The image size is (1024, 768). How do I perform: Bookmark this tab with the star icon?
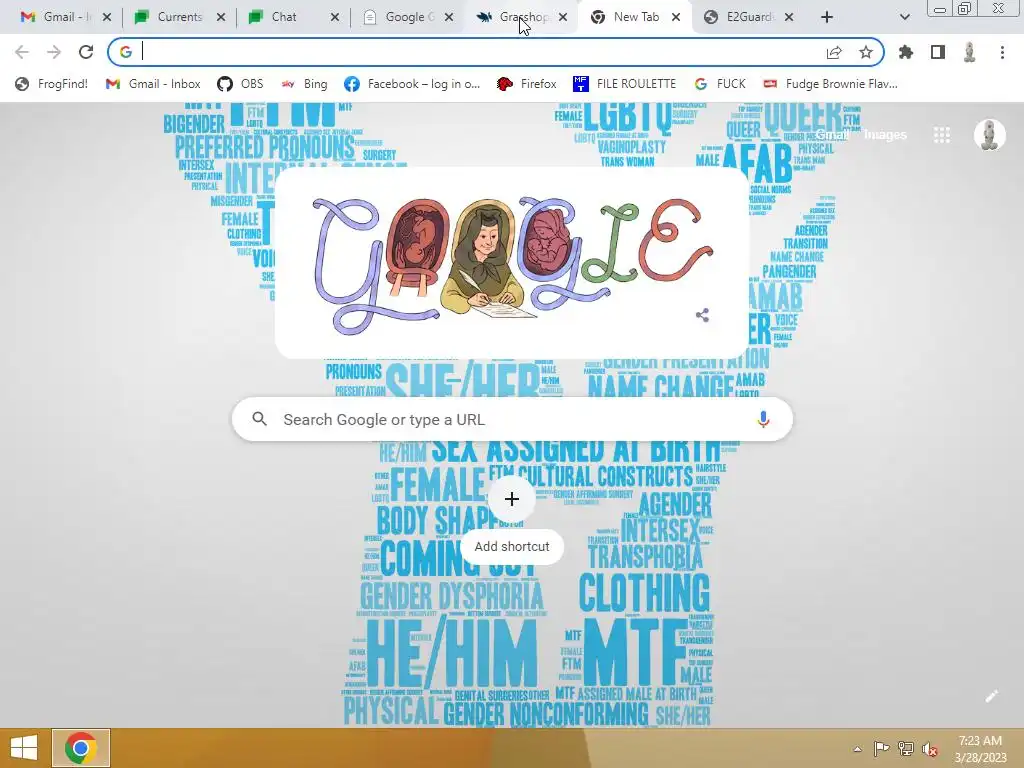click(866, 52)
